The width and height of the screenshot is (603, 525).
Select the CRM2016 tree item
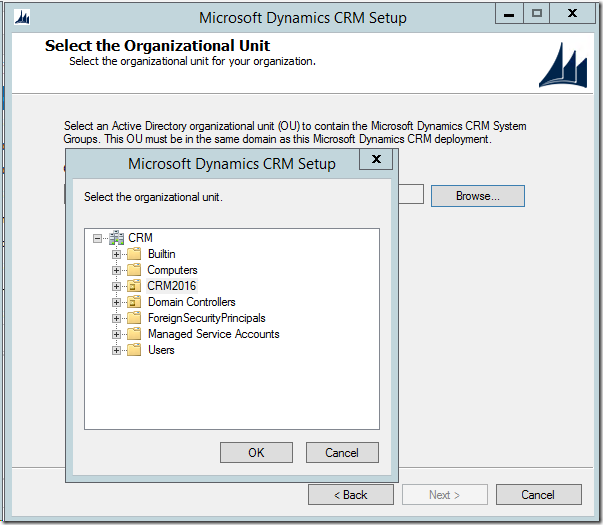click(x=172, y=286)
